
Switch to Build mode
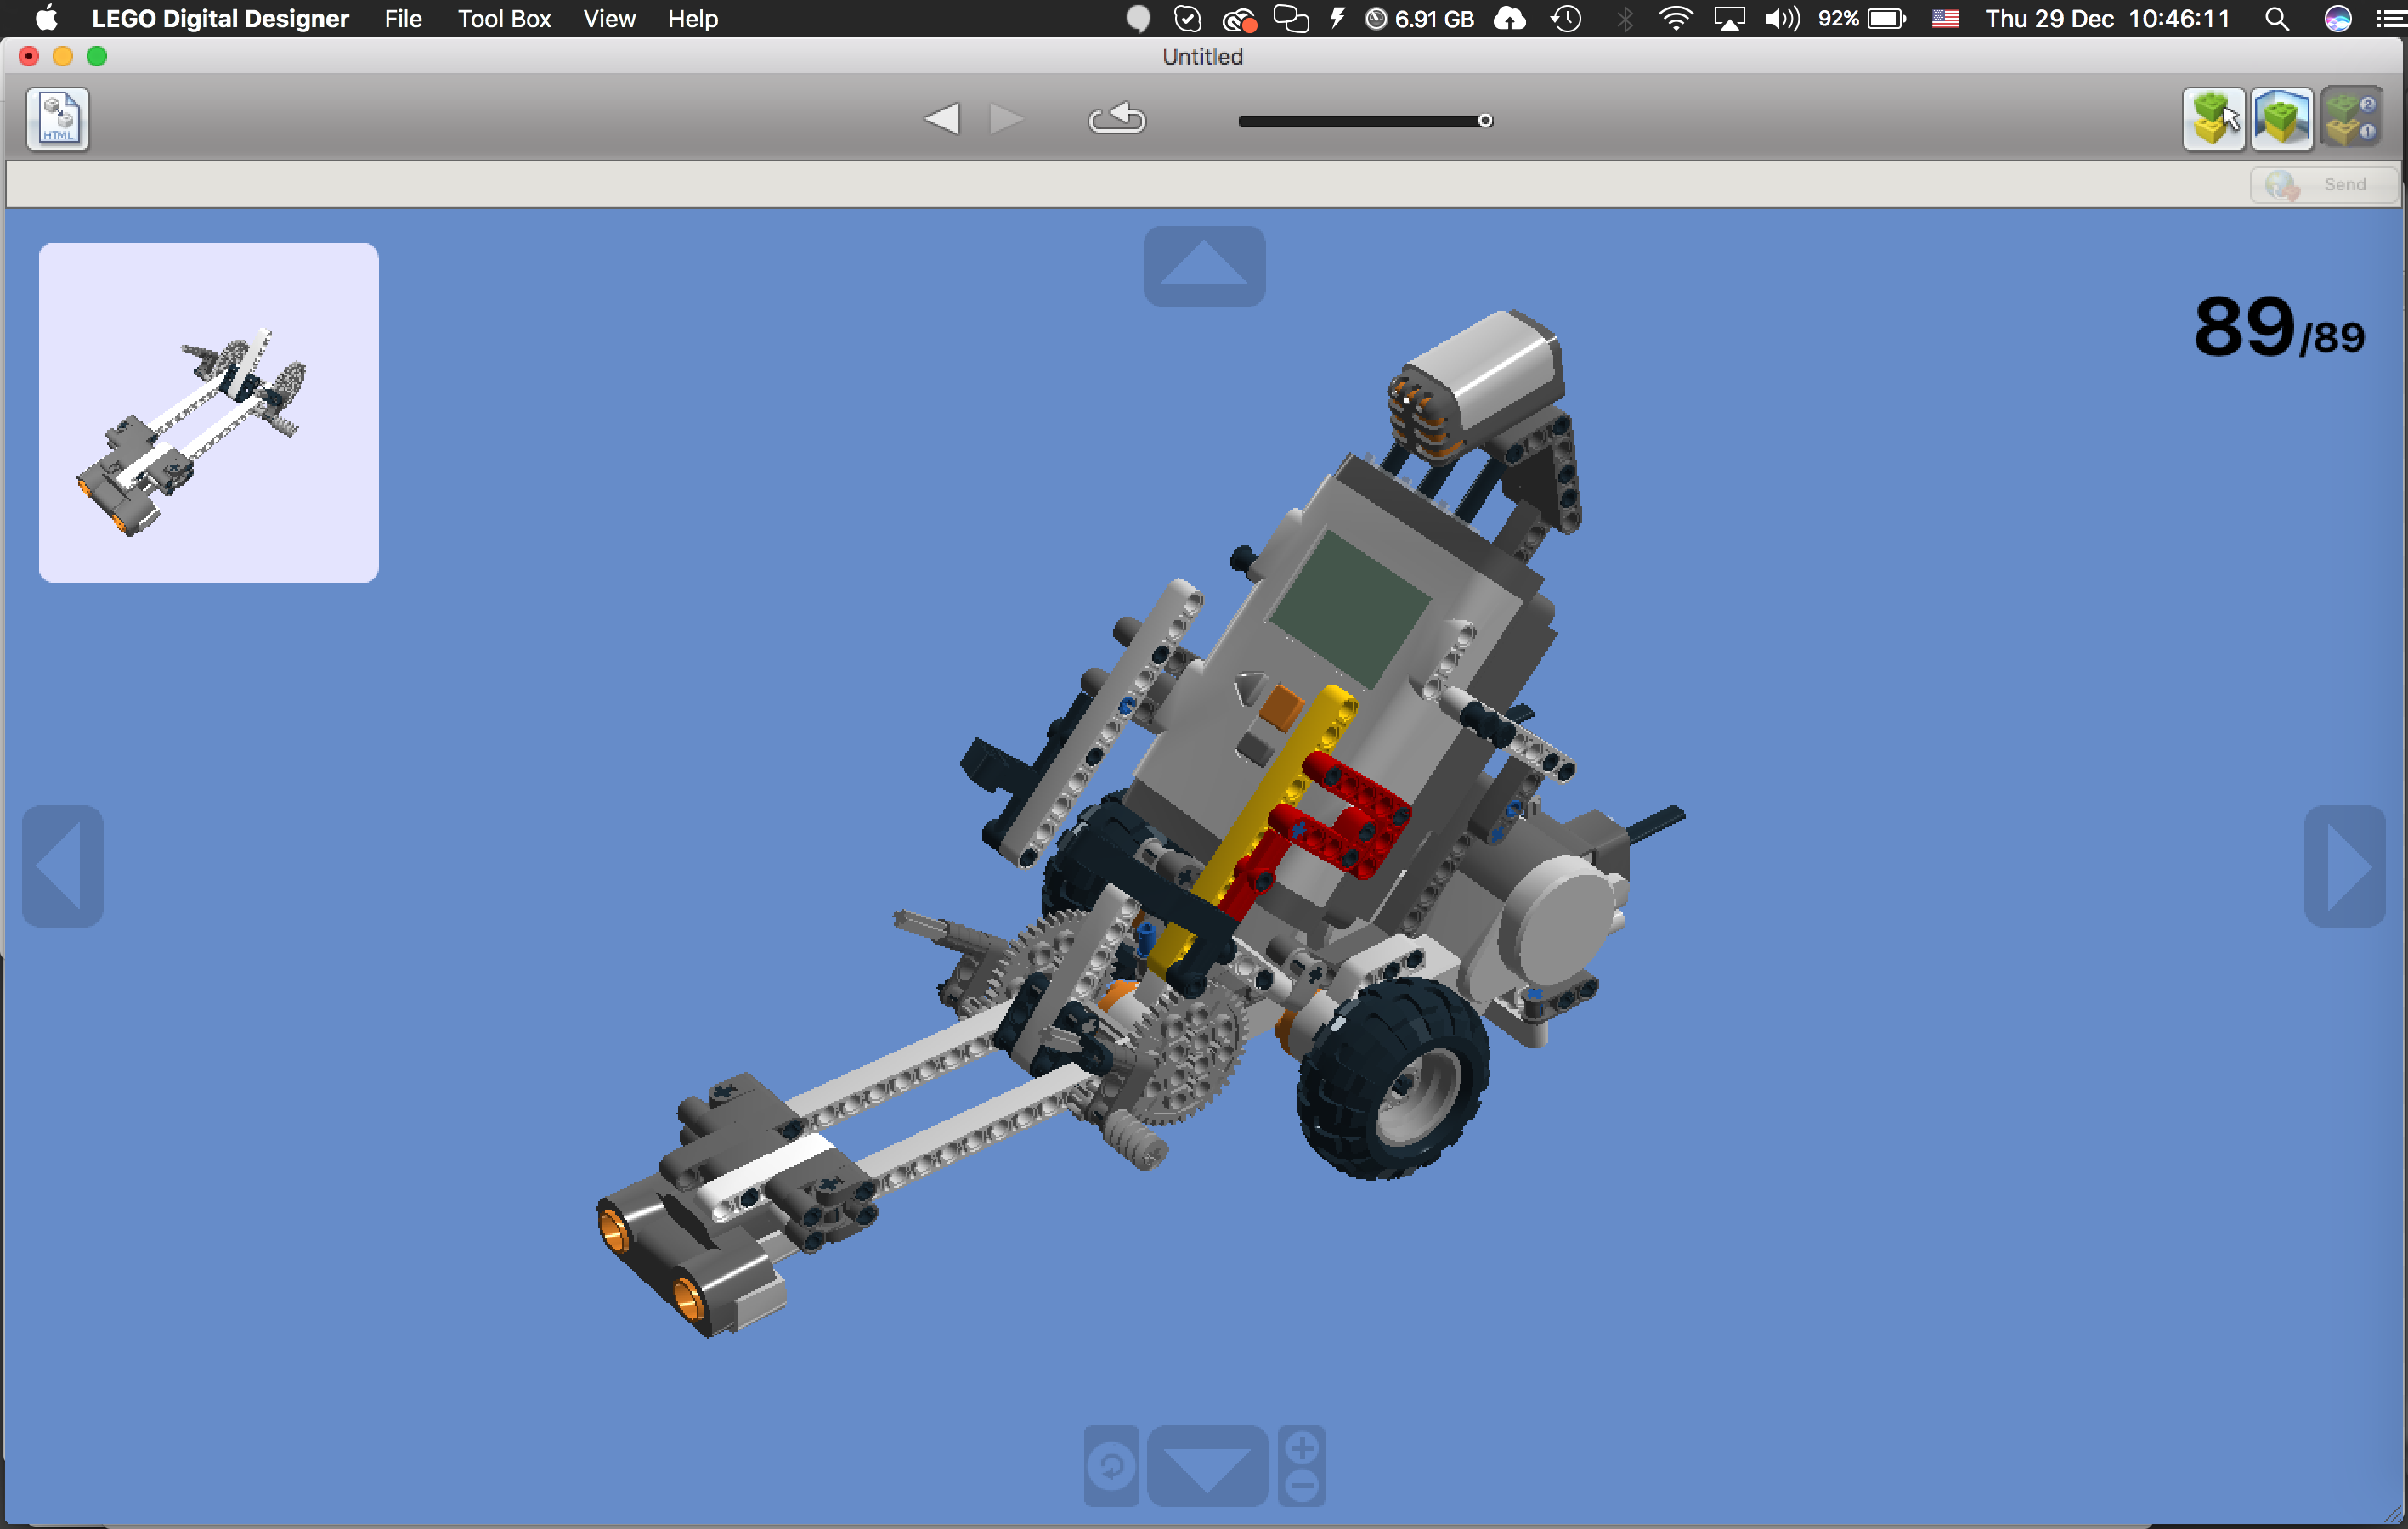(x=2213, y=118)
